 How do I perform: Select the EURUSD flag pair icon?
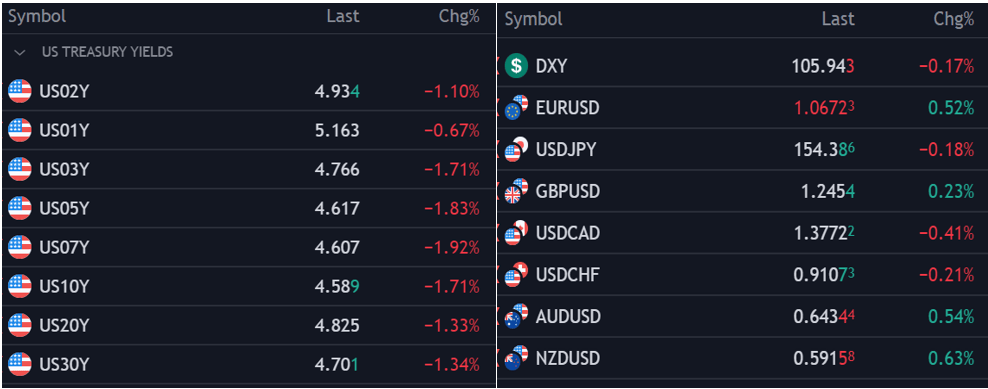pyautogui.click(x=516, y=108)
